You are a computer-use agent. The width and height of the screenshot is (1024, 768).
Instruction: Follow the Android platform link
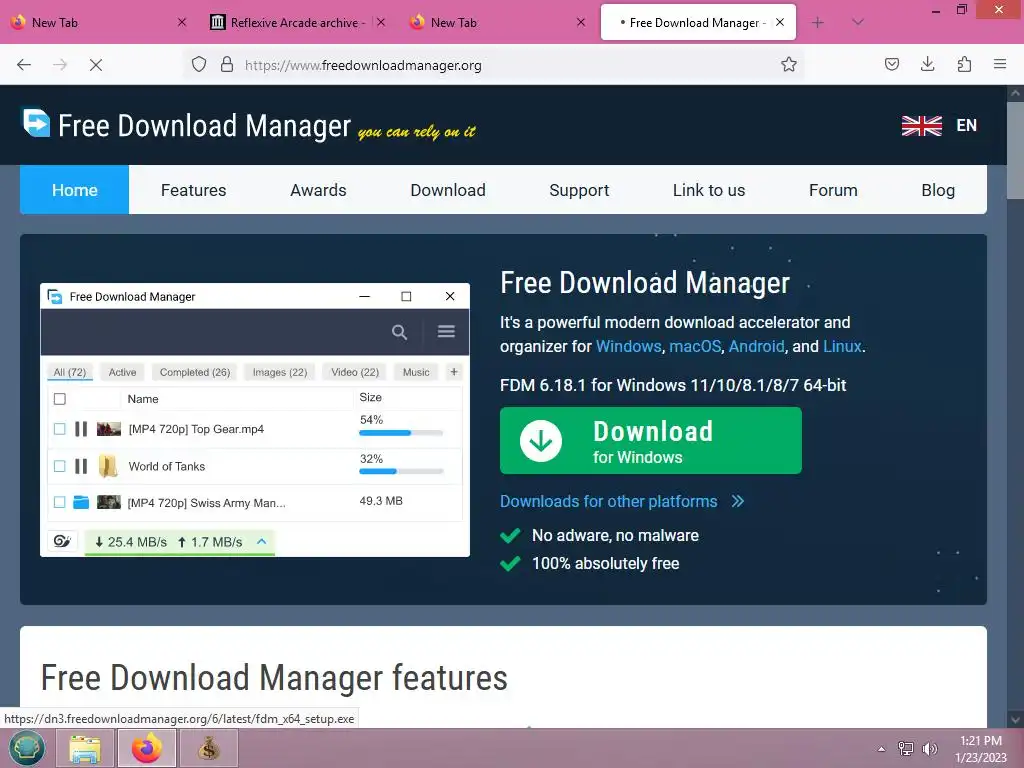tap(756, 346)
